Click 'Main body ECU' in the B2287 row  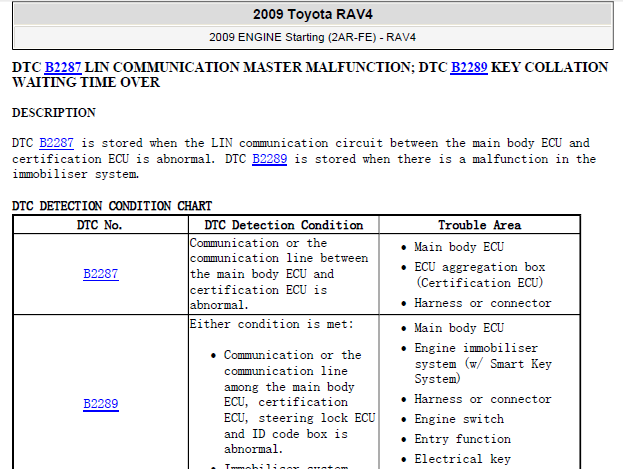459,247
